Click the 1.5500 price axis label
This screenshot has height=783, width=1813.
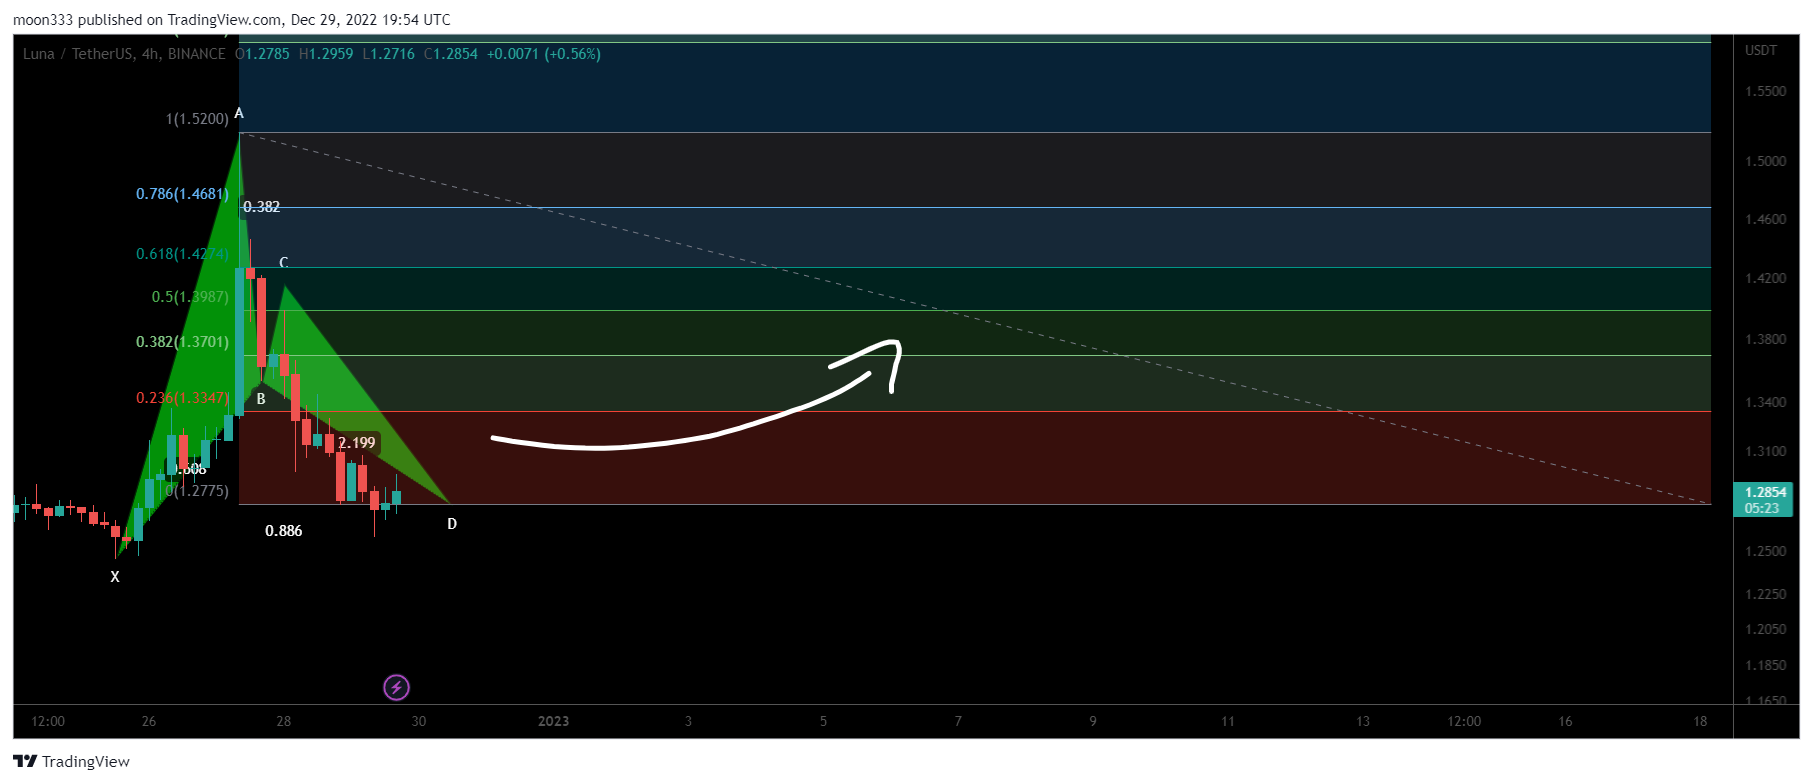click(1765, 91)
